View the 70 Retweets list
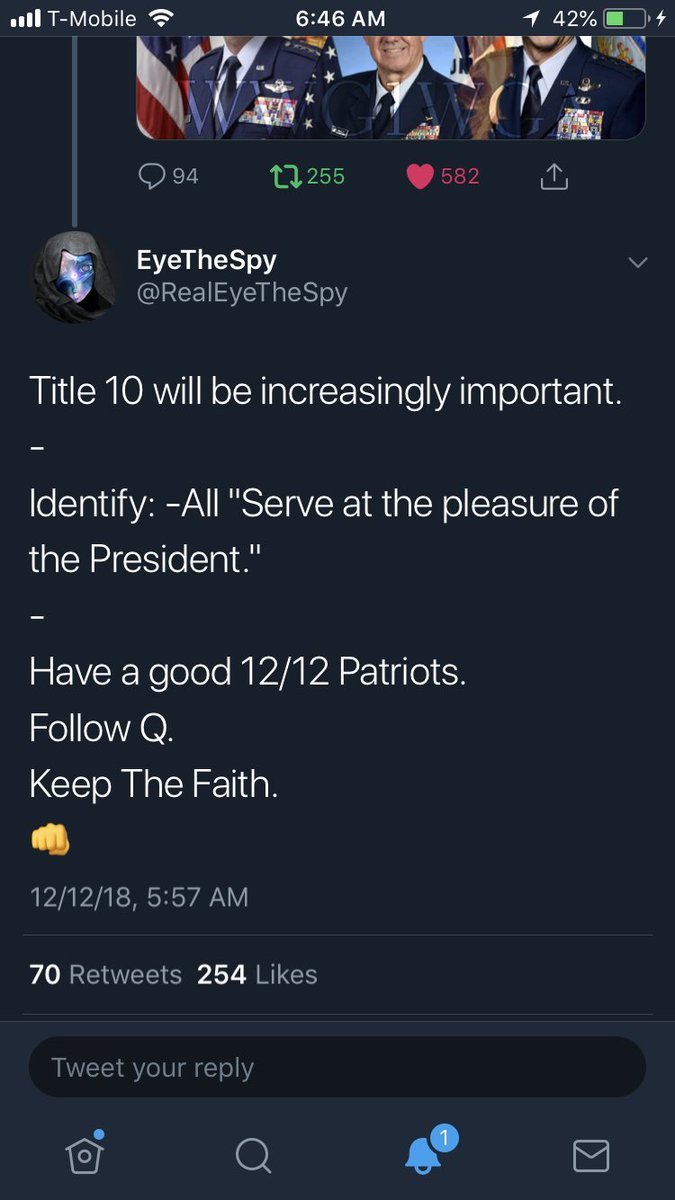This screenshot has width=675, height=1200. click(106, 974)
